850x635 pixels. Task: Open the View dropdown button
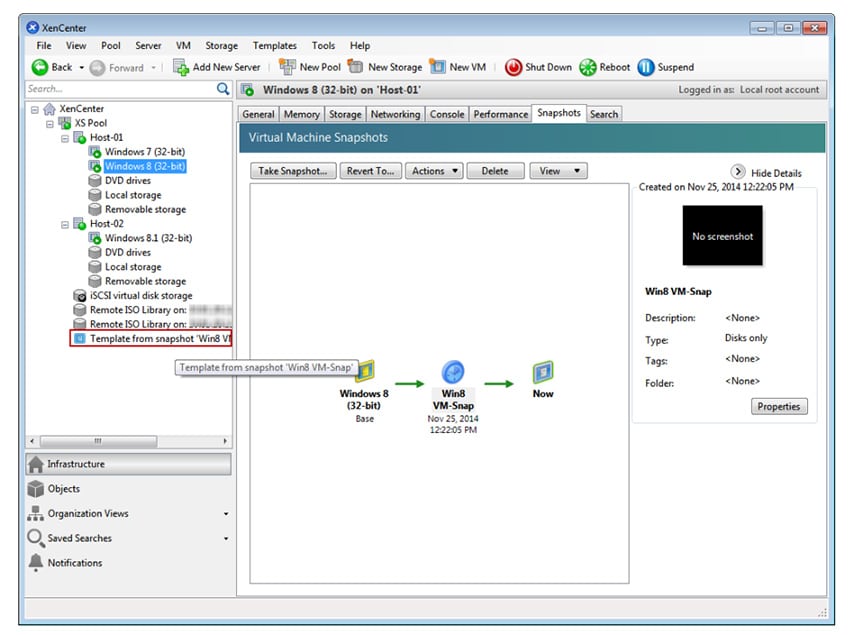tap(558, 171)
